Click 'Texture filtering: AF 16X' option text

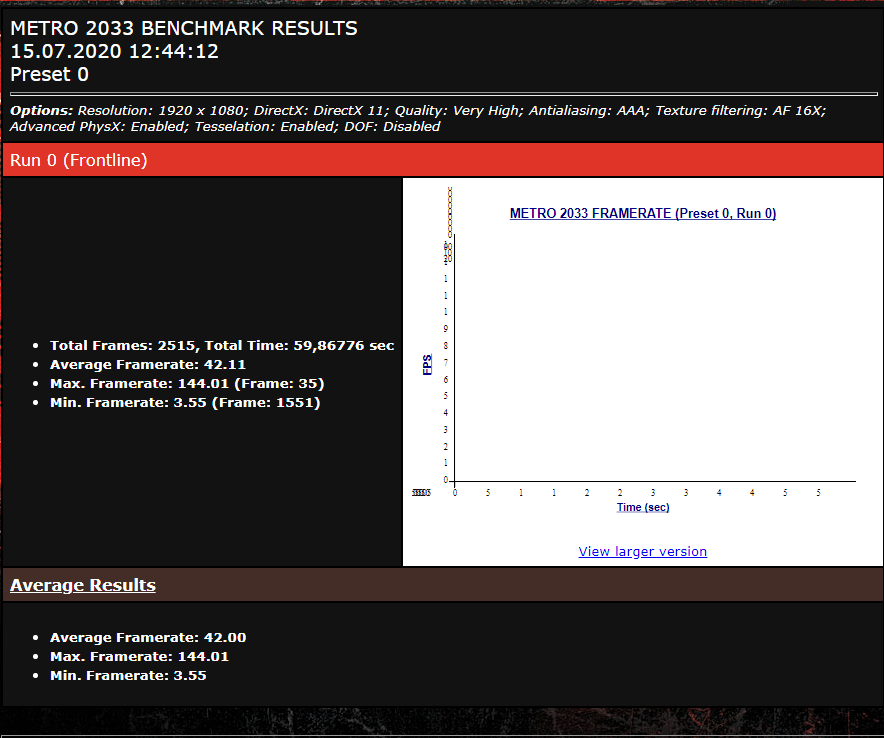pos(740,111)
